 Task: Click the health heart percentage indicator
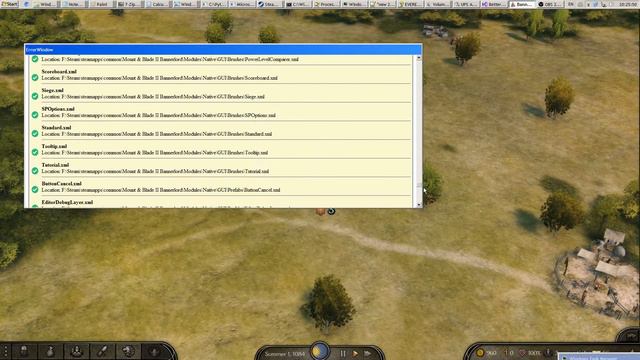click(x=529, y=353)
